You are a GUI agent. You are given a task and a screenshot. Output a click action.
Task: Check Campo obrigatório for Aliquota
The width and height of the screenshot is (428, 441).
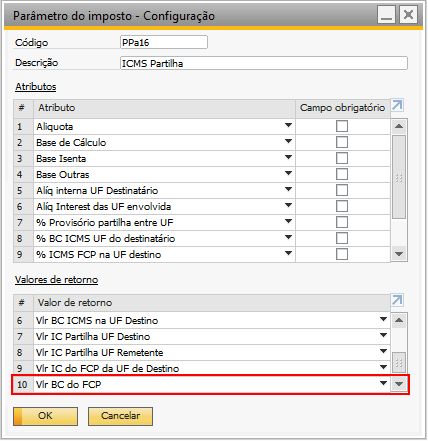(x=342, y=126)
